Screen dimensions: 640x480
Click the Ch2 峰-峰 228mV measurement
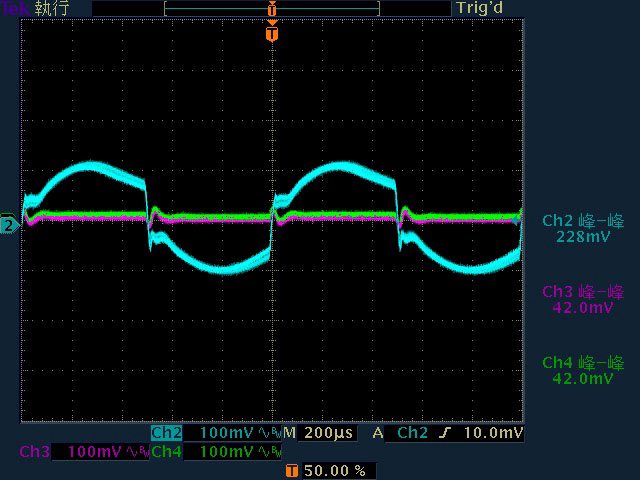click(x=583, y=229)
